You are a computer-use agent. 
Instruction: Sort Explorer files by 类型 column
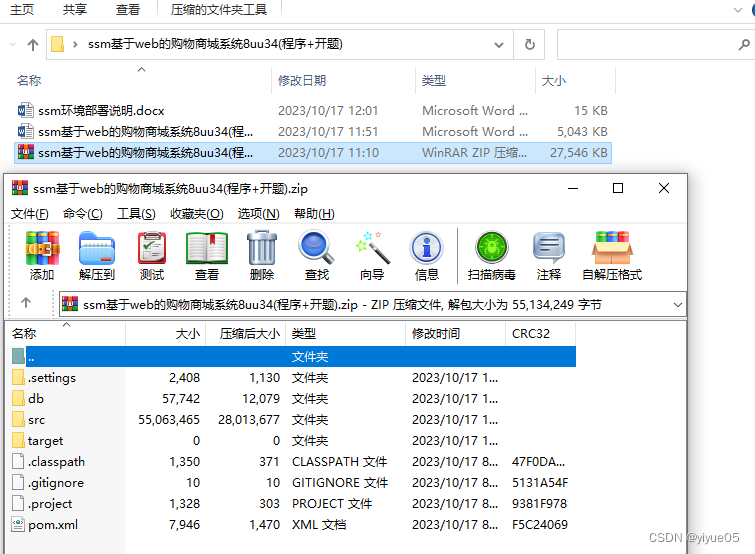(x=475, y=80)
